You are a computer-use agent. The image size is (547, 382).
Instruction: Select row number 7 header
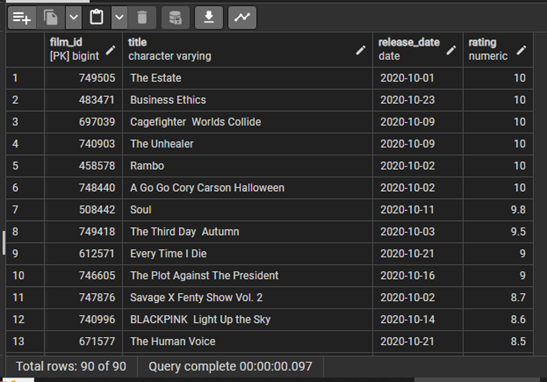click(25, 210)
